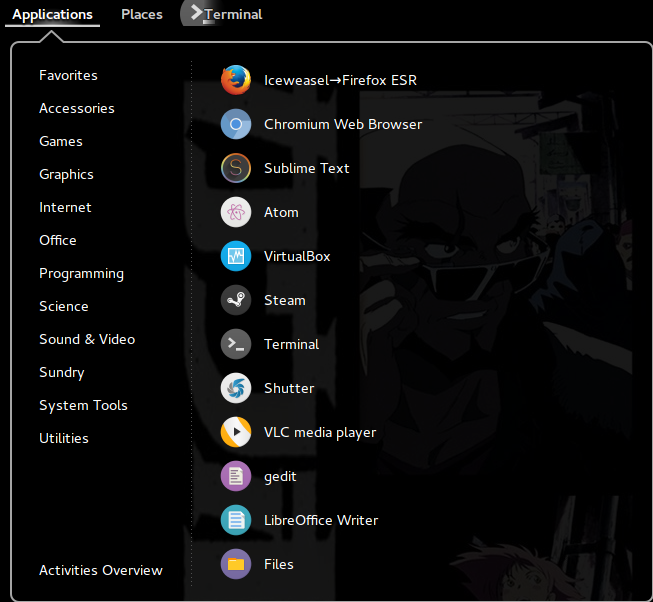The height and width of the screenshot is (602, 653).
Task: Click the Applications menu in top bar
Action: coord(52,15)
